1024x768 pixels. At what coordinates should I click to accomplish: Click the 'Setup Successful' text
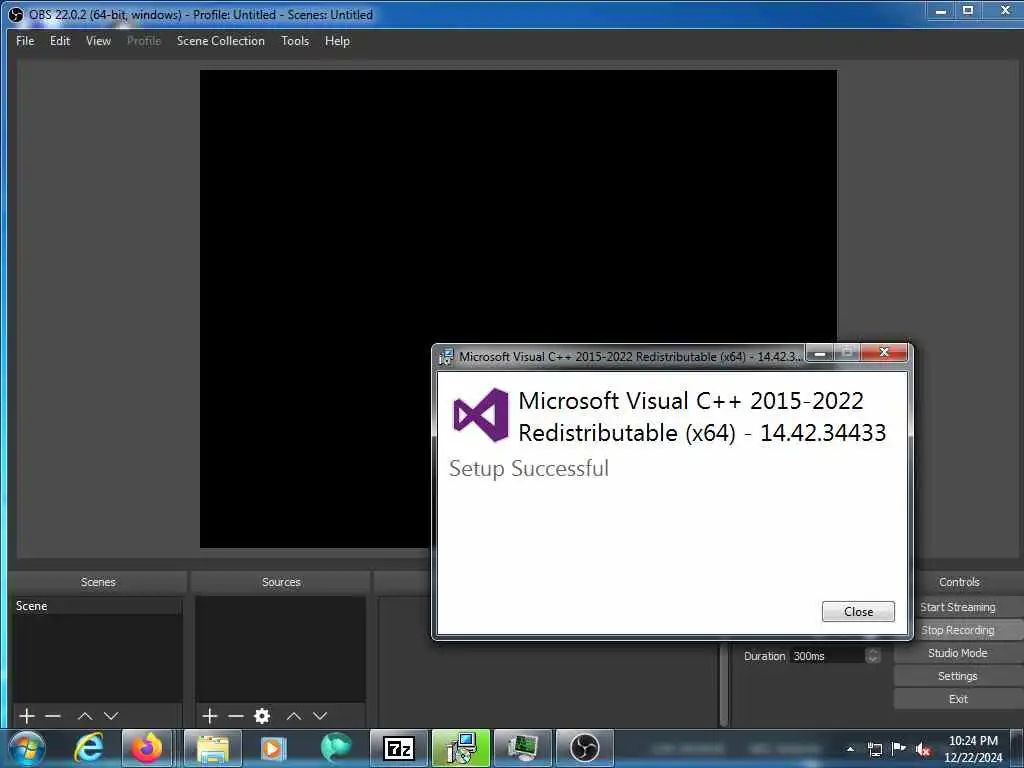coord(528,468)
